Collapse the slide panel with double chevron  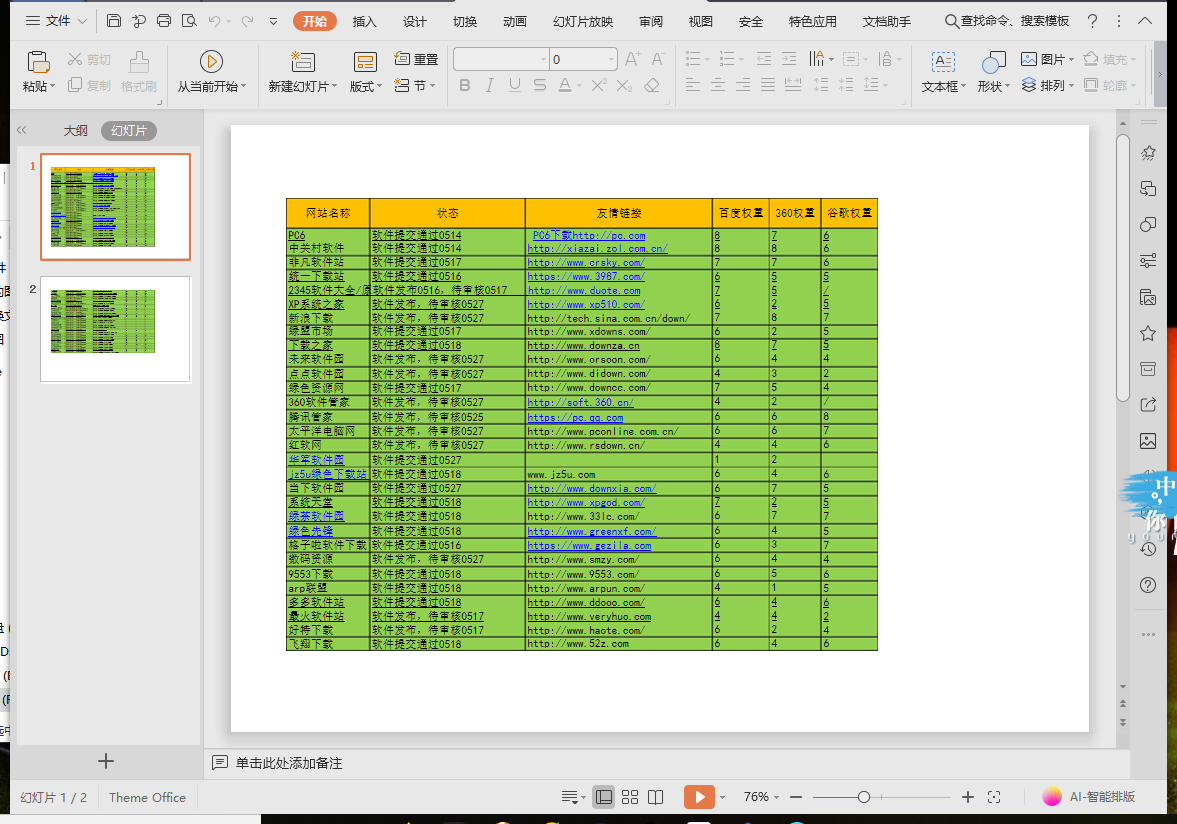[22, 131]
